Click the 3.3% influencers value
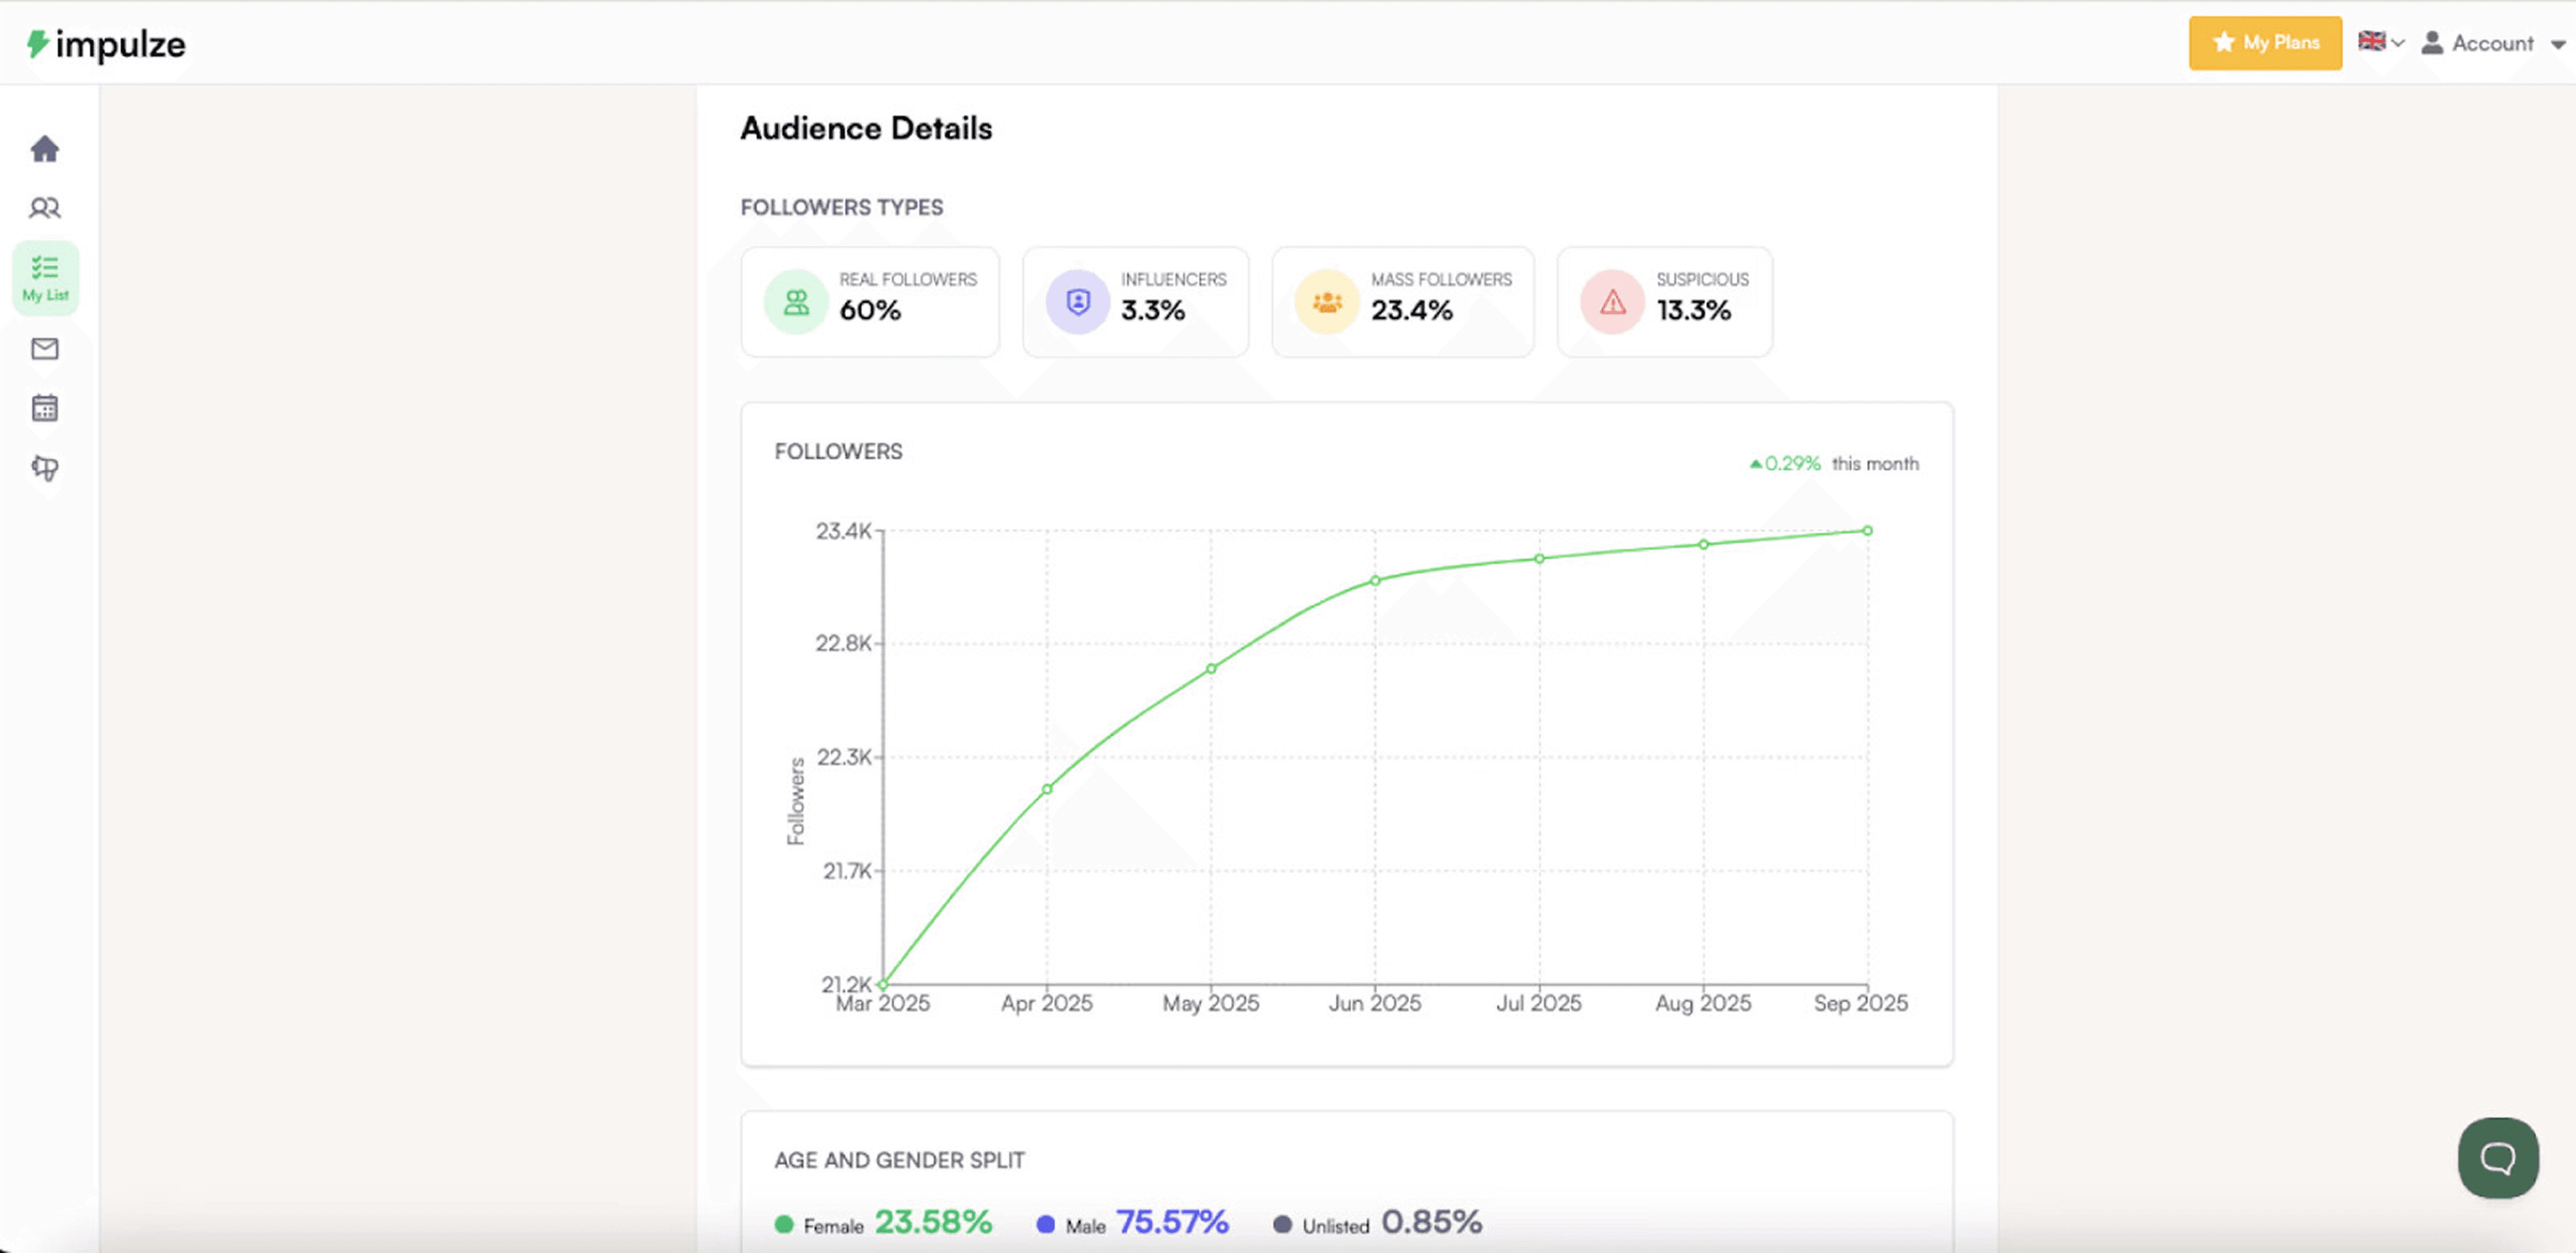This screenshot has width=2576, height=1253. (x=1152, y=311)
